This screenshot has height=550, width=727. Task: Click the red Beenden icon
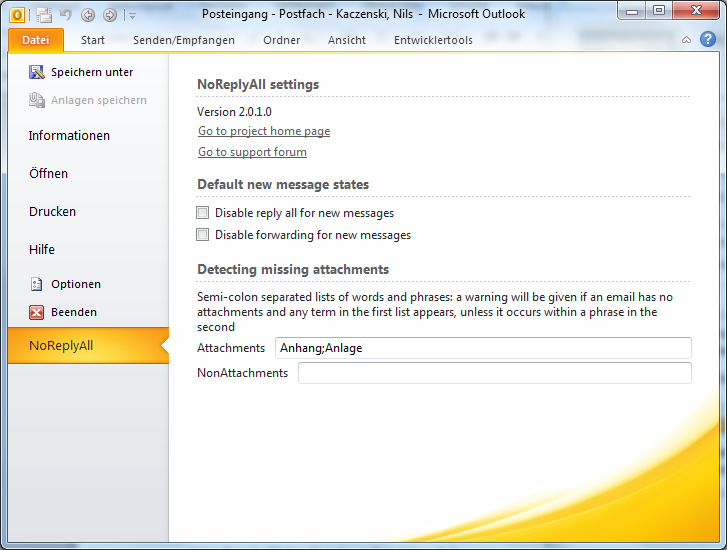coord(37,312)
